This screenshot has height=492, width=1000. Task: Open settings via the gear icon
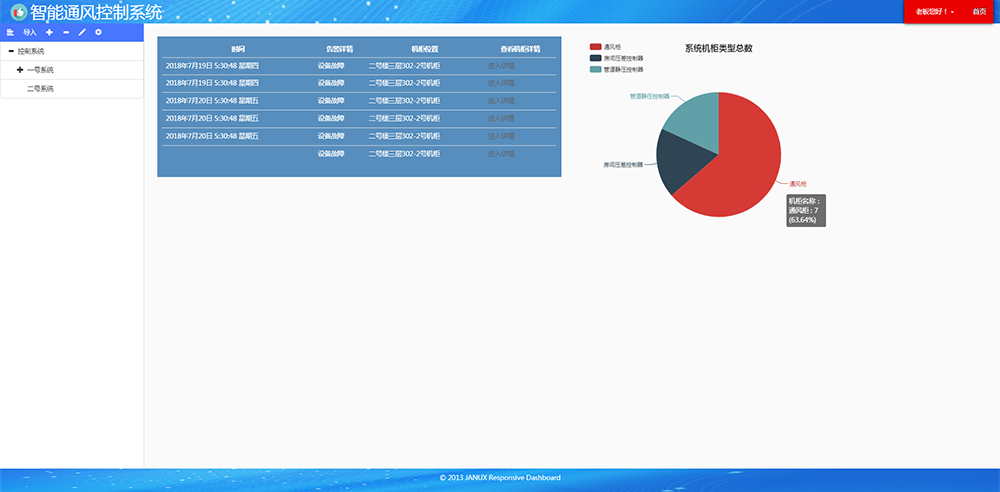(x=98, y=33)
